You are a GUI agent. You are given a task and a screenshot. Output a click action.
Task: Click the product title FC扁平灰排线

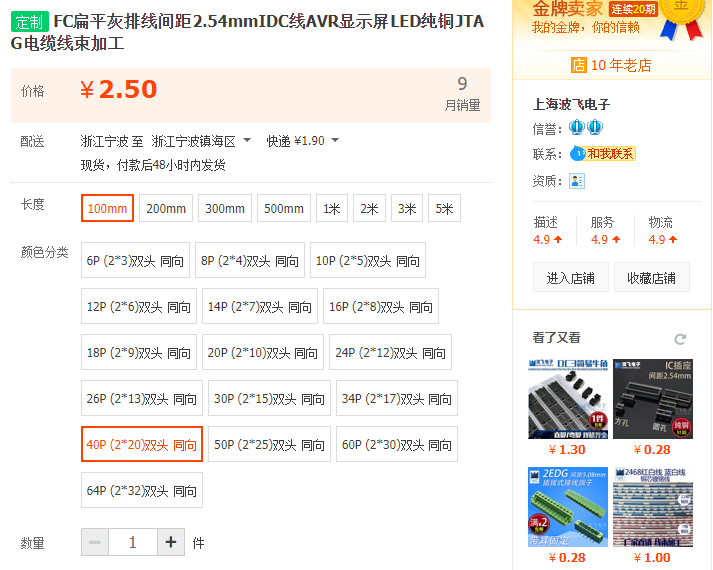click(247, 32)
